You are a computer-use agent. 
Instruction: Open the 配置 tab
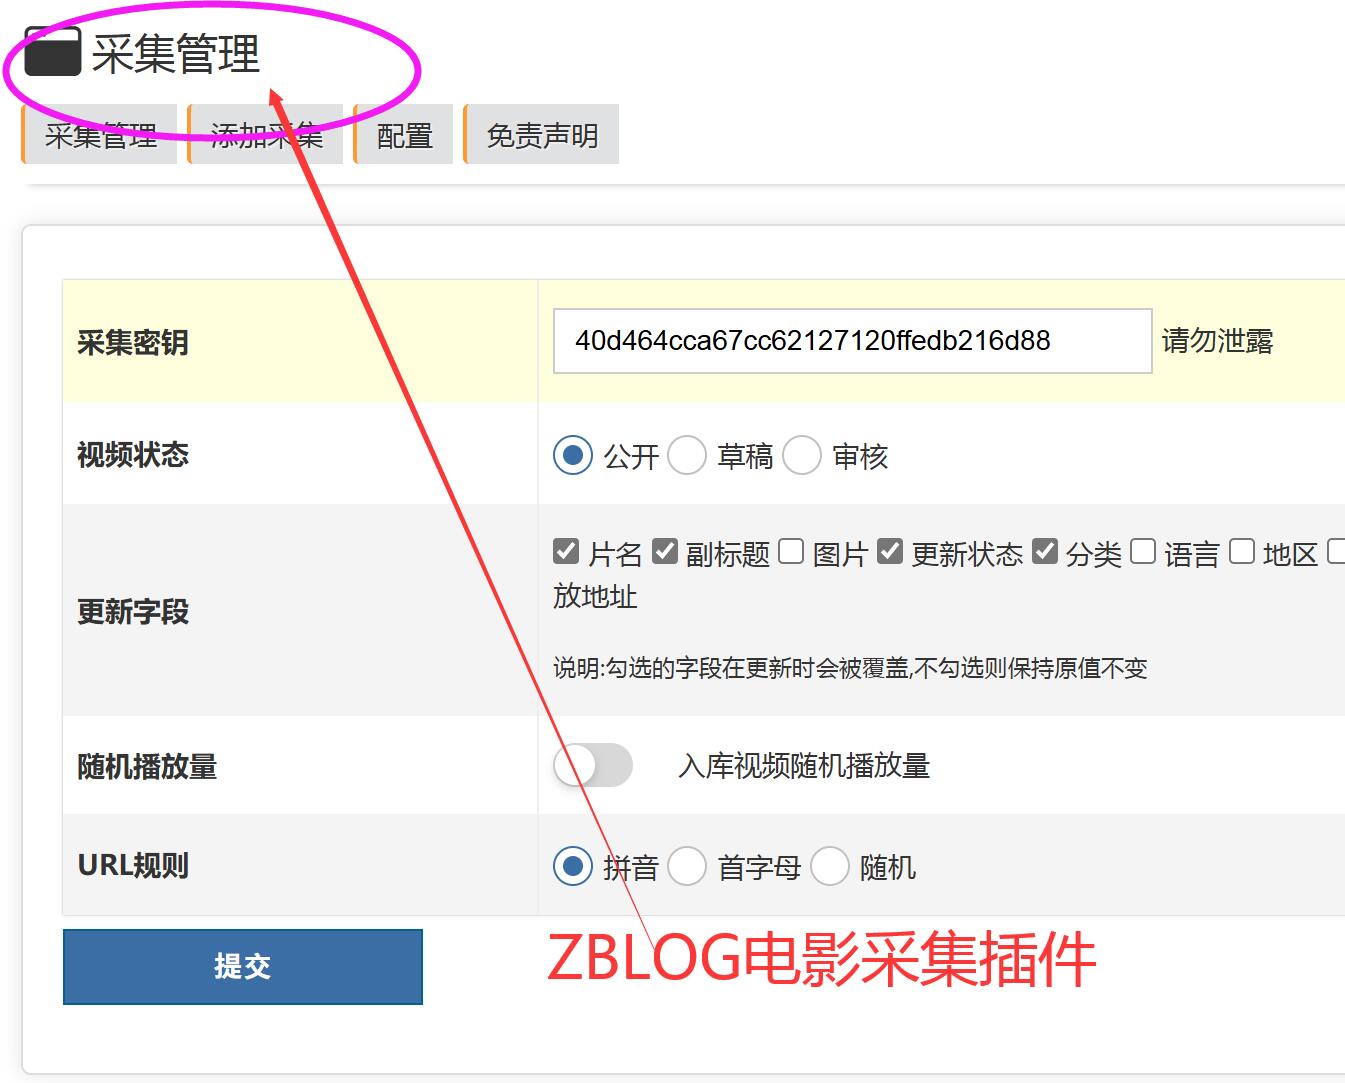click(x=404, y=135)
